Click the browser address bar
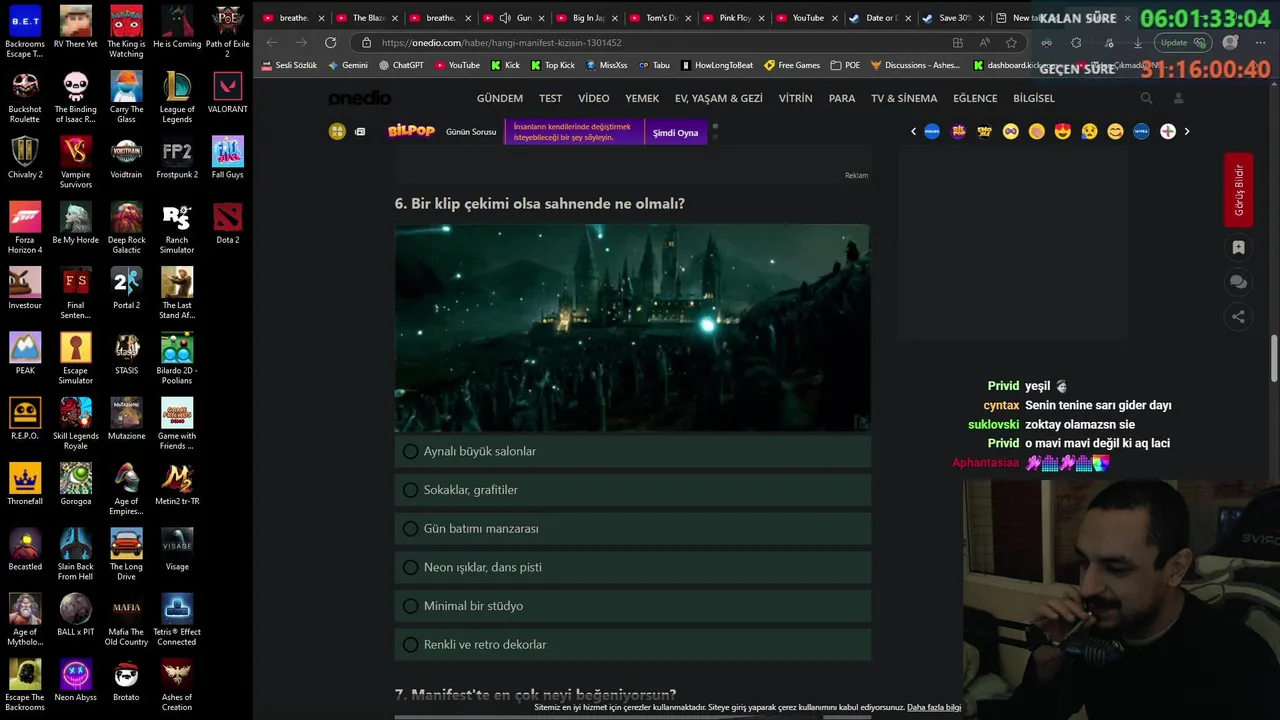The width and height of the screenshot is (1280, 720). click(650, 43)
